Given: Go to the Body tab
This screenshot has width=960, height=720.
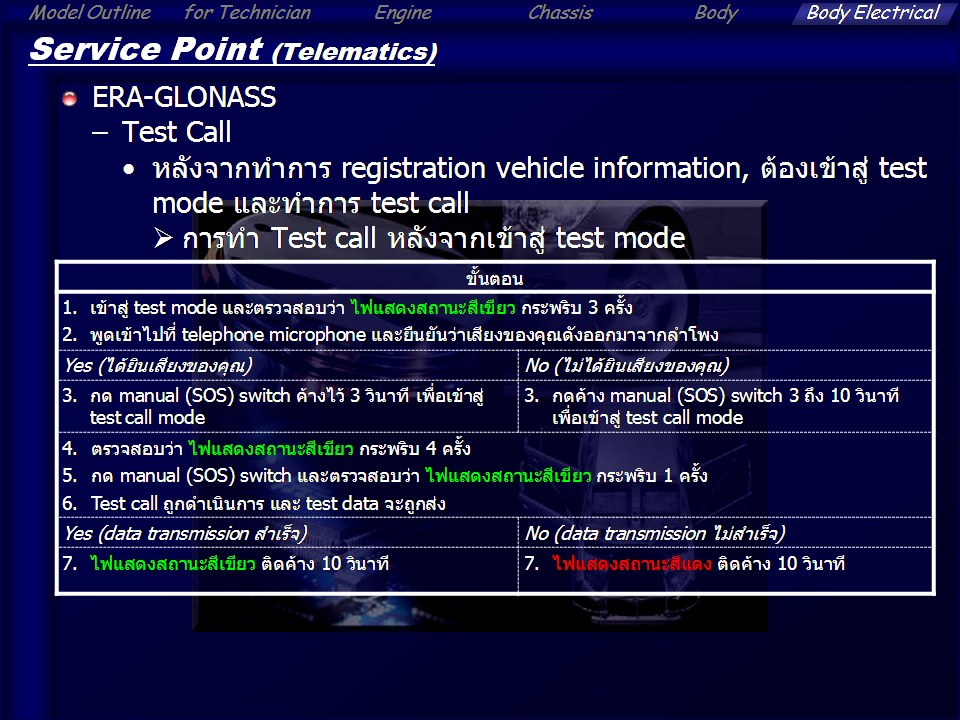Looking at the screenshot, I should click(x=716, y=13).
